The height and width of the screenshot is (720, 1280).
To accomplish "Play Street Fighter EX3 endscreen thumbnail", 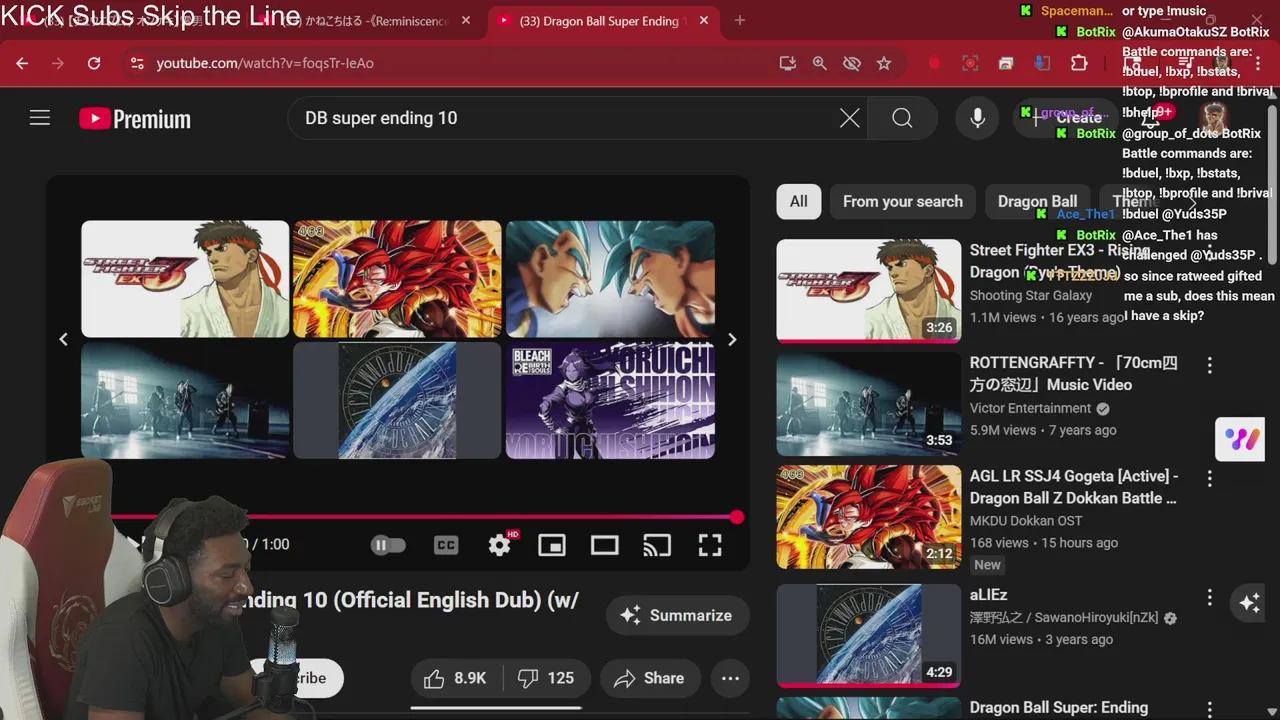I will pos(185,279).
